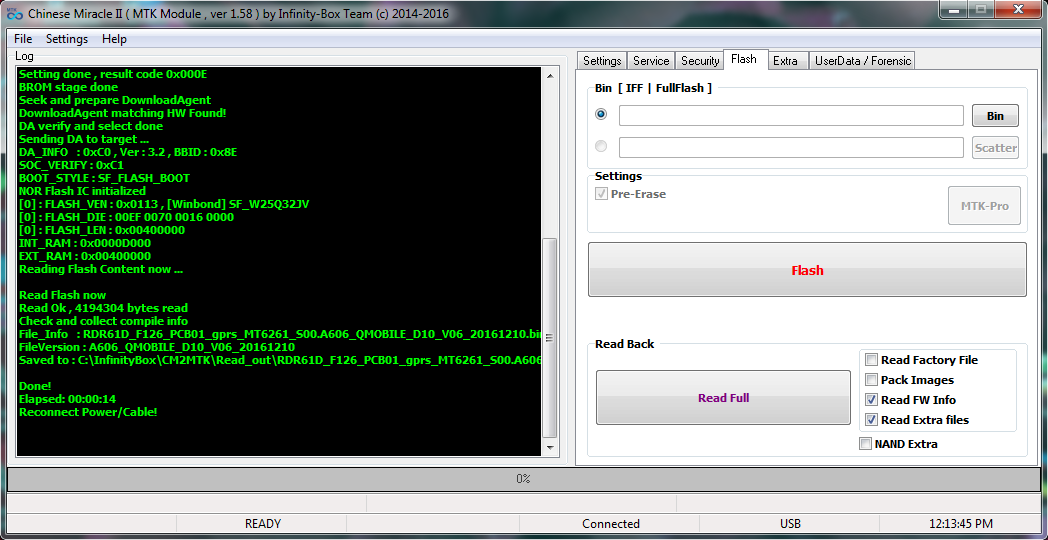Viewport: 1048px width, 540px height.
Task: Click the Bin file path input field
Action: tap(790, 116)
